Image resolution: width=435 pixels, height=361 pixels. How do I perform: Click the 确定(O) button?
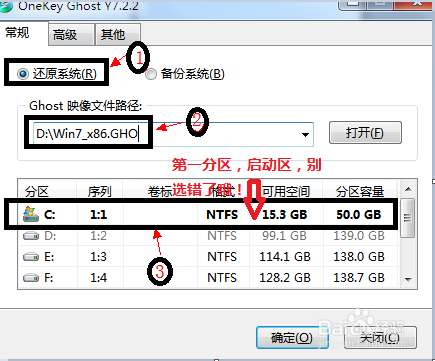[x=292, y=338]
